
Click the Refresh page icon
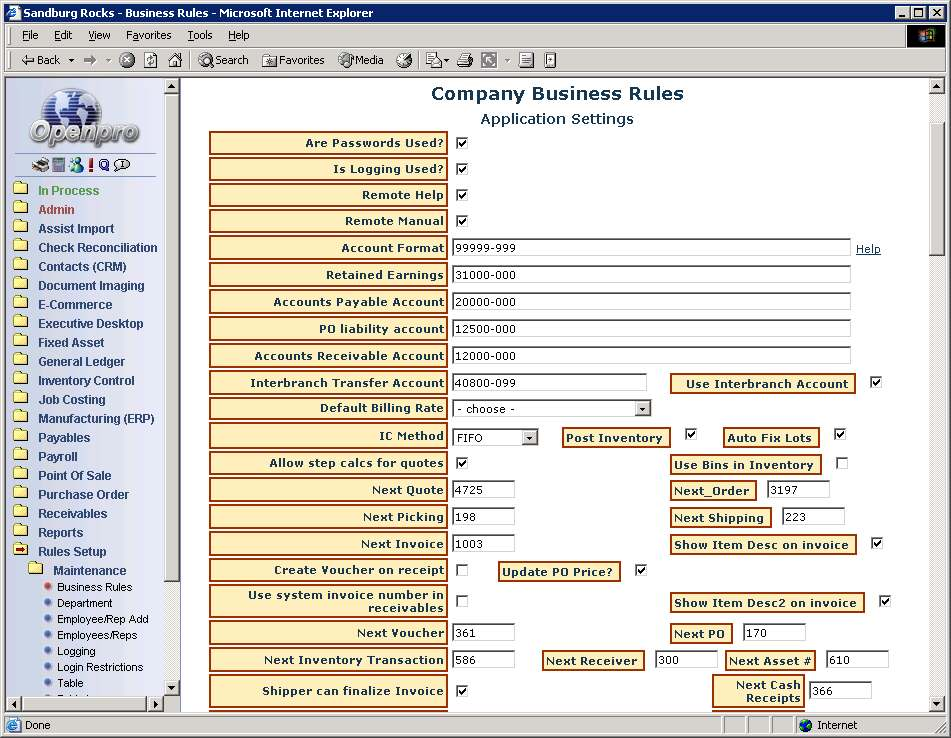coord(151,60)
